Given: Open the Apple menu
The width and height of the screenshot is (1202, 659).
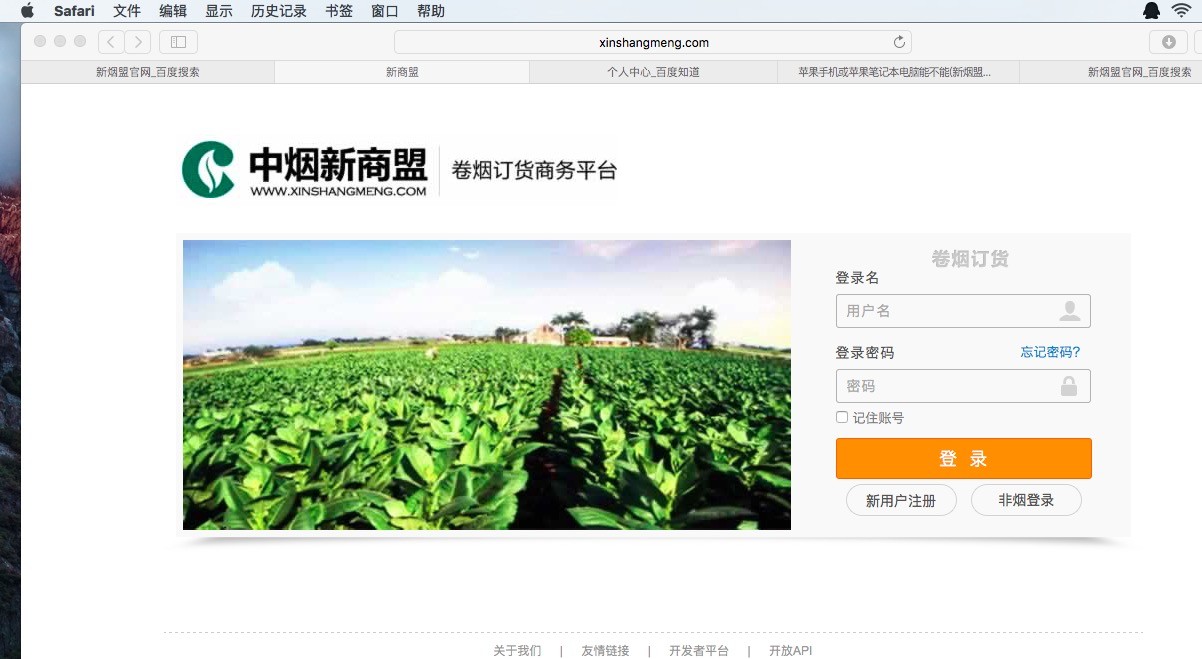Looking at the screenshot, I should click(x=27, y=11).
